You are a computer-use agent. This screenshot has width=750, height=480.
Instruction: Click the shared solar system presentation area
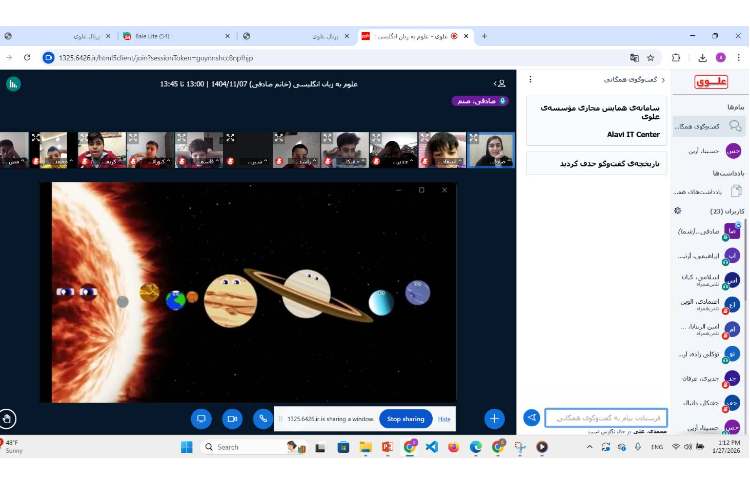point(248,292)
